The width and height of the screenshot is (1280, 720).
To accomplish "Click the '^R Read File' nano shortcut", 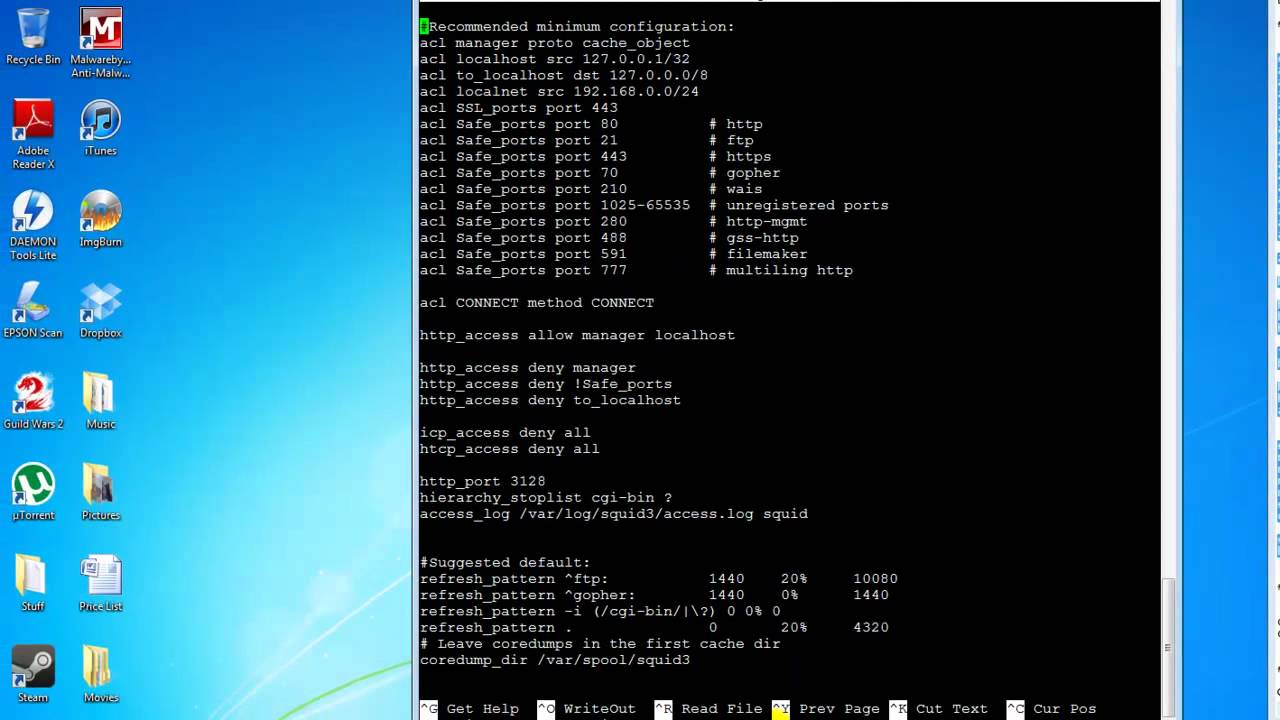I will coord(708,708).
